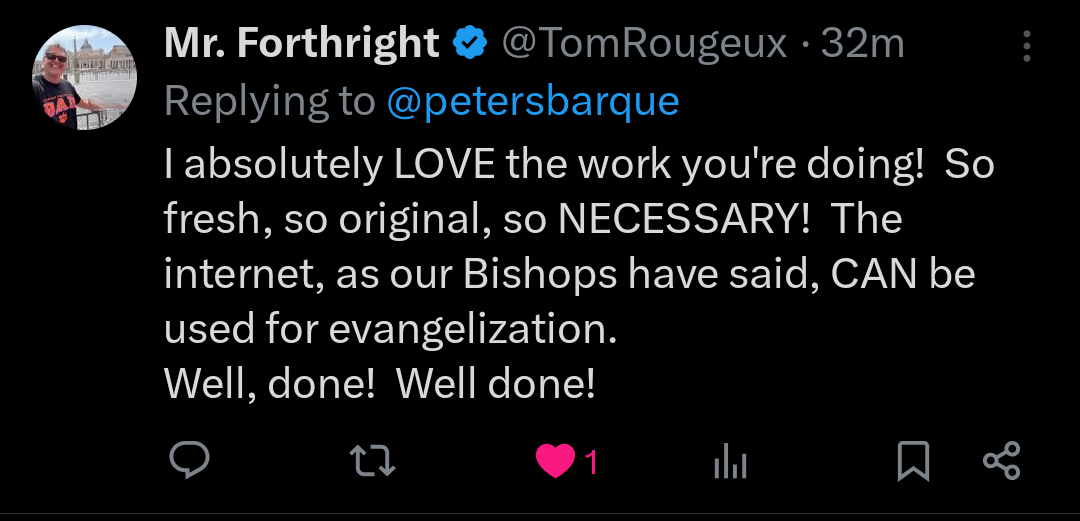Click the "Replying to" label
The width and height of the screenshot is (1080, 521).
coord(269,101)
